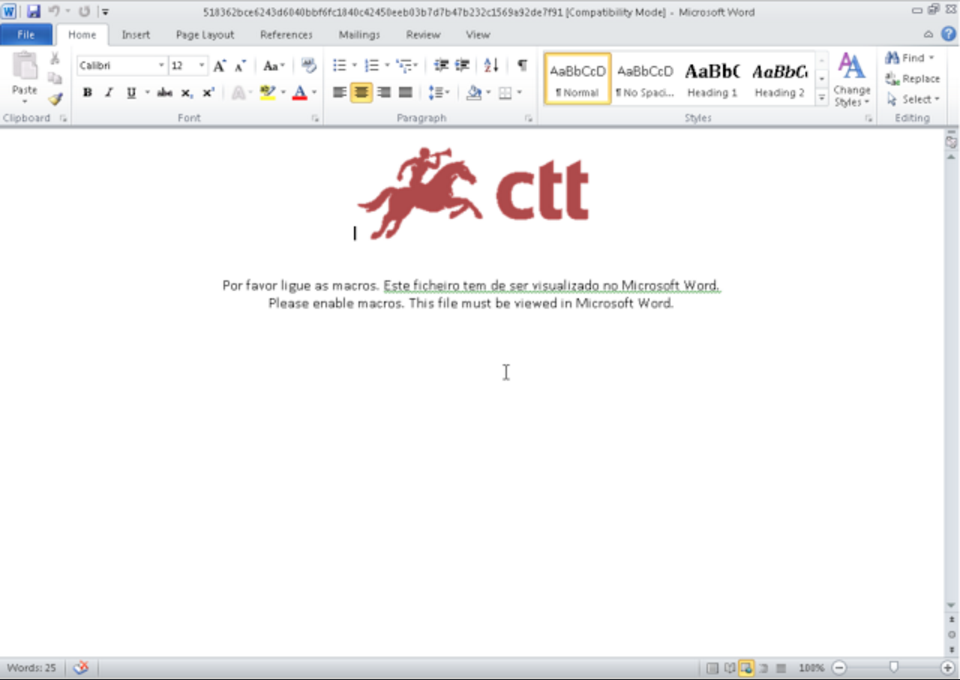Image resolution: width=960 pixels, height=680 pixels.
Task: Decrease paragraph indent
Action: tap(441, 65)
